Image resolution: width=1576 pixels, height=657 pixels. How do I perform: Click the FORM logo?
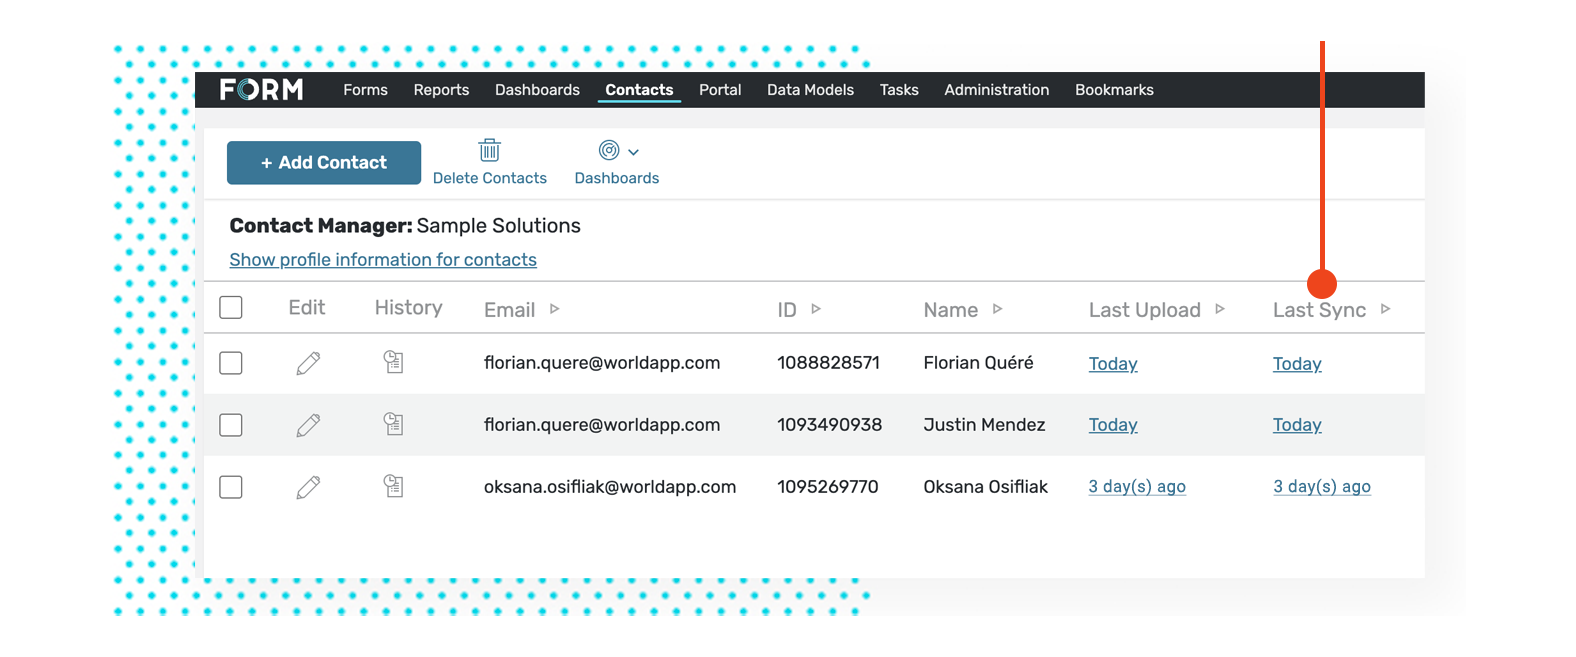pos(261,90)
